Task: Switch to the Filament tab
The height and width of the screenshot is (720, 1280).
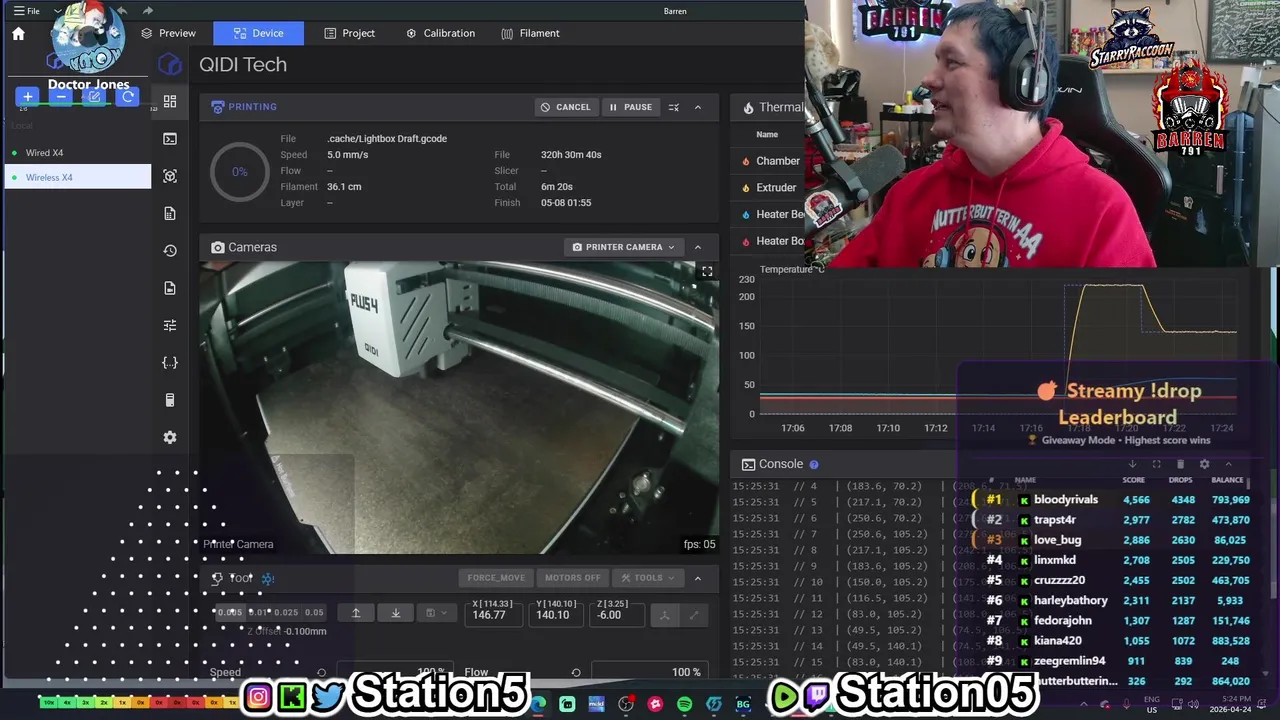Action: (x=531, y=33)
